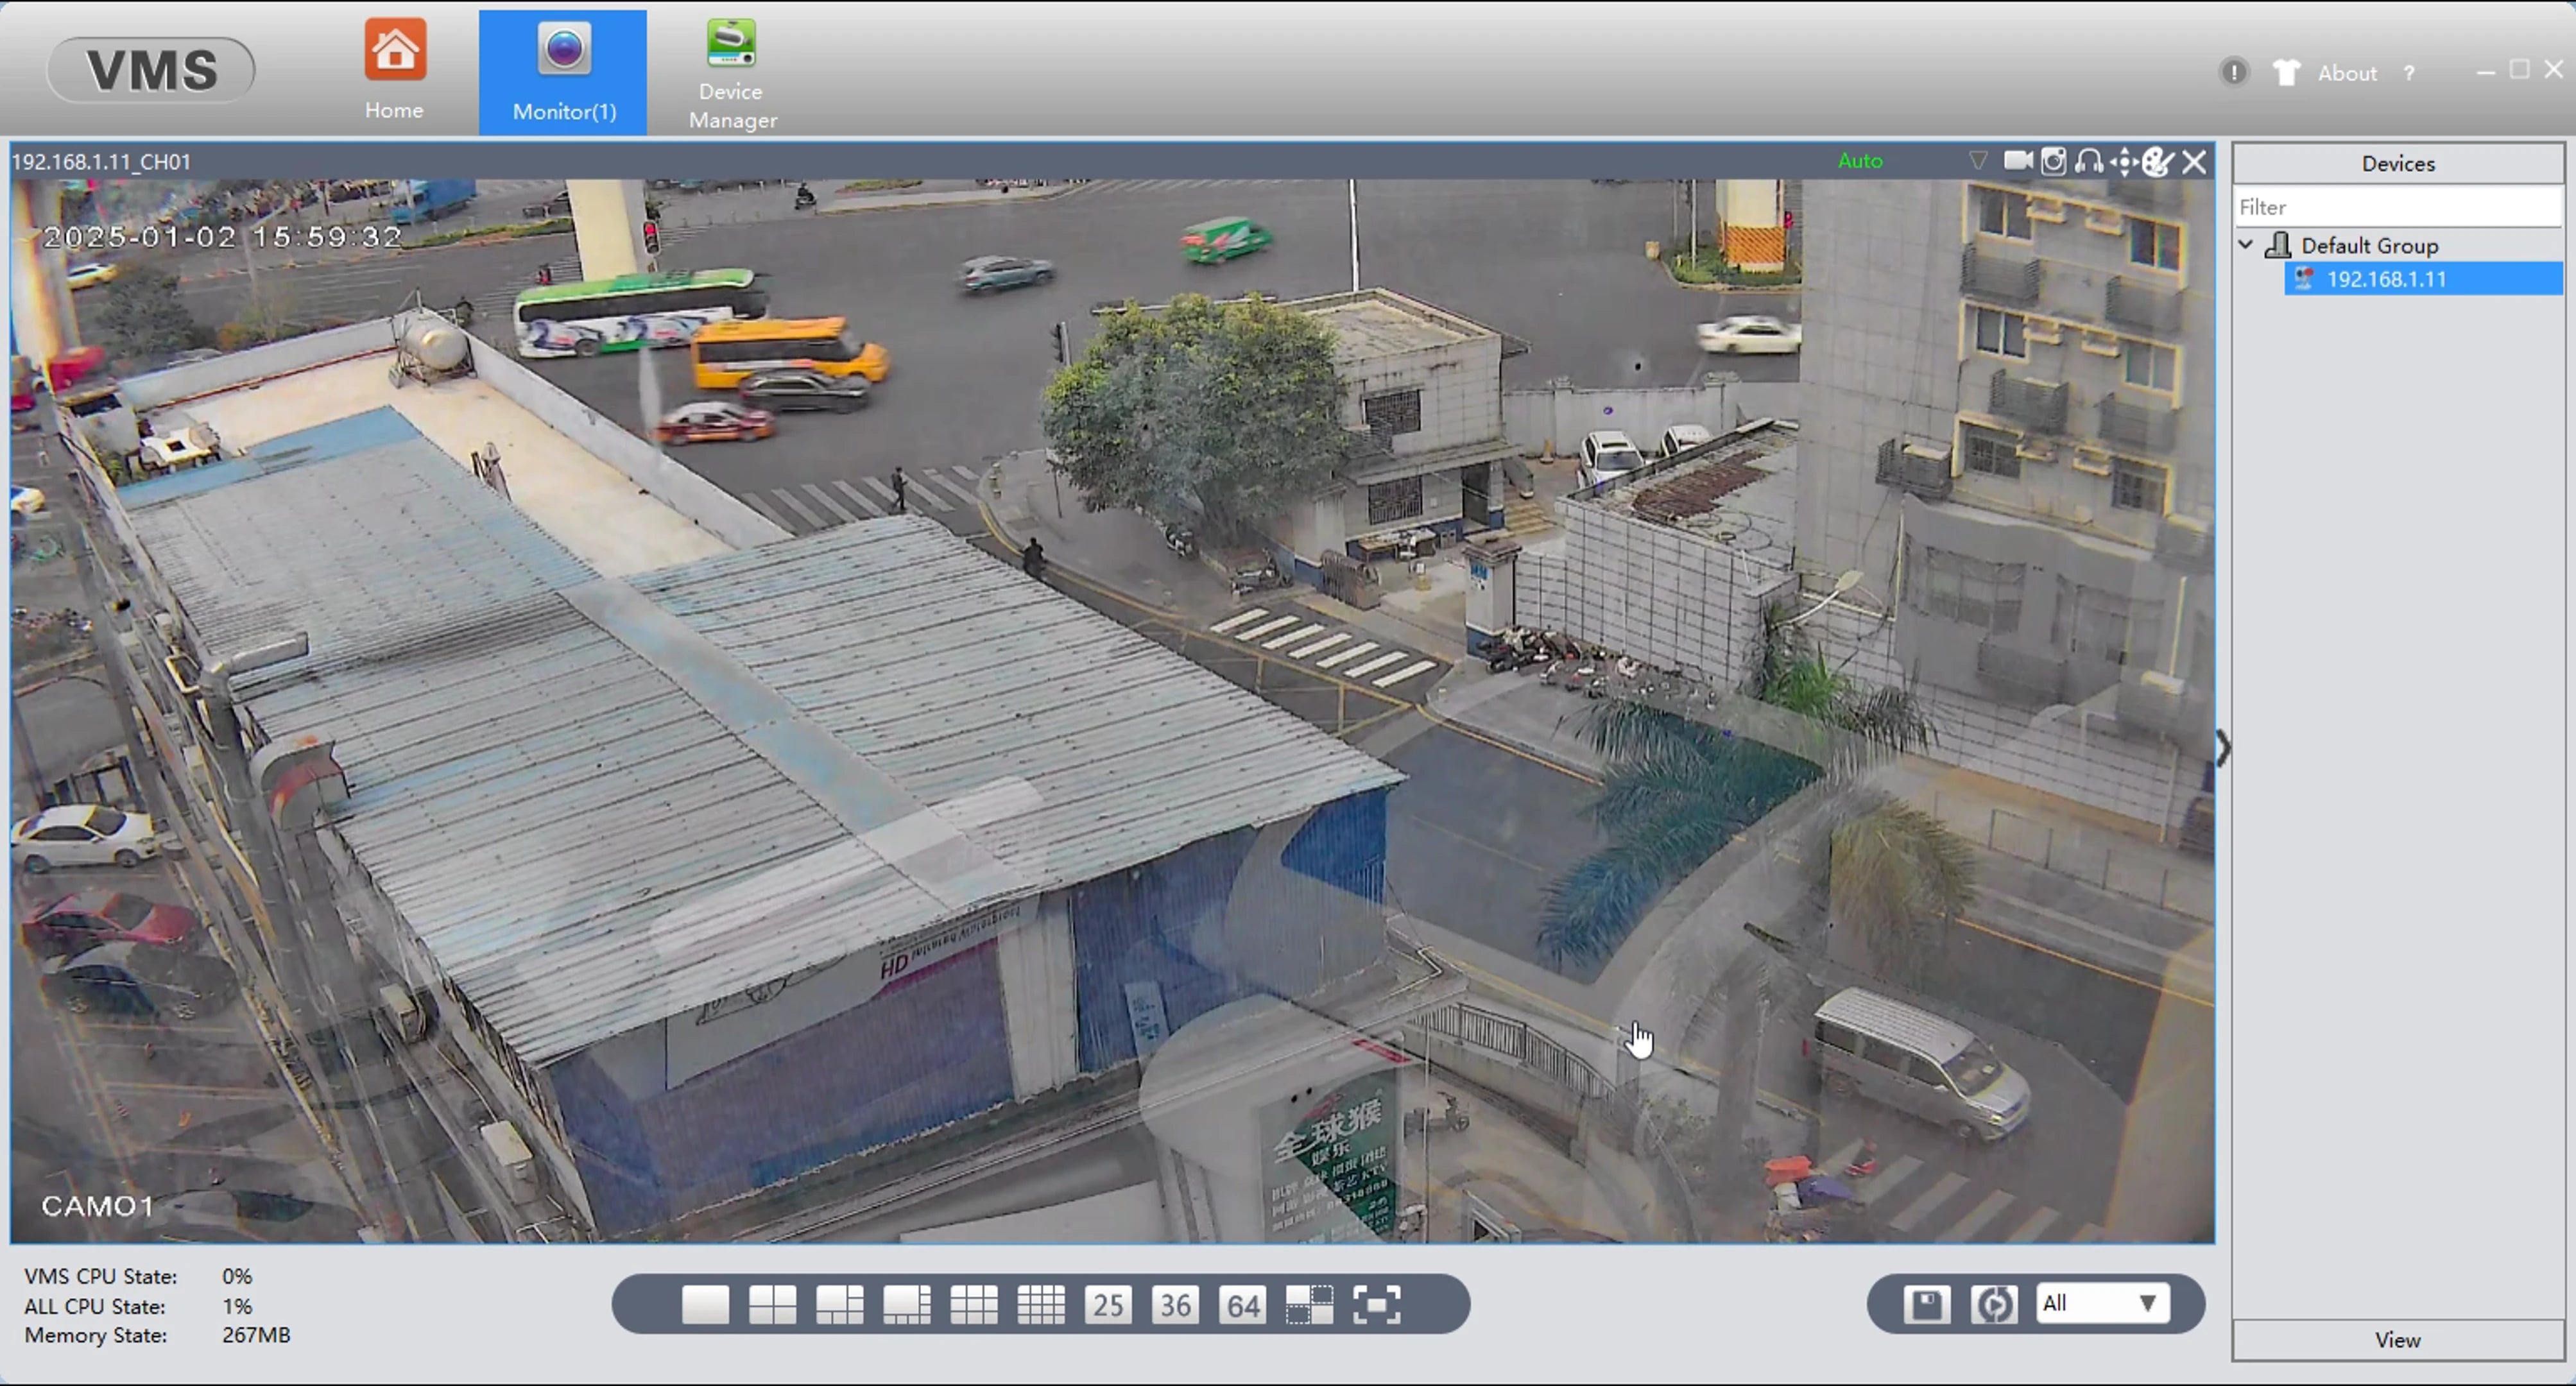The width and height of the screenshot is (2576, 1386).
Task: Switch to the Monitor(1) tab
Action: (563, 70)
